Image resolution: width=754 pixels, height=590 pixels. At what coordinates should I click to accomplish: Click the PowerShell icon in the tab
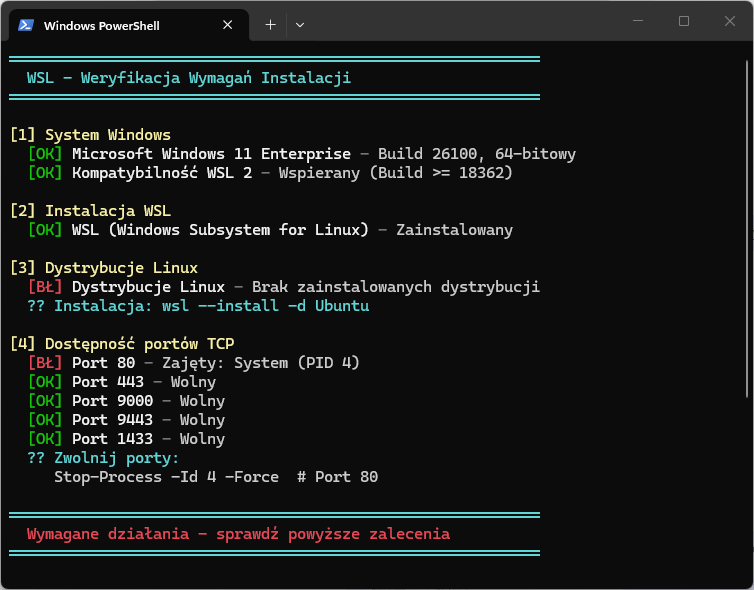[26, 25]
